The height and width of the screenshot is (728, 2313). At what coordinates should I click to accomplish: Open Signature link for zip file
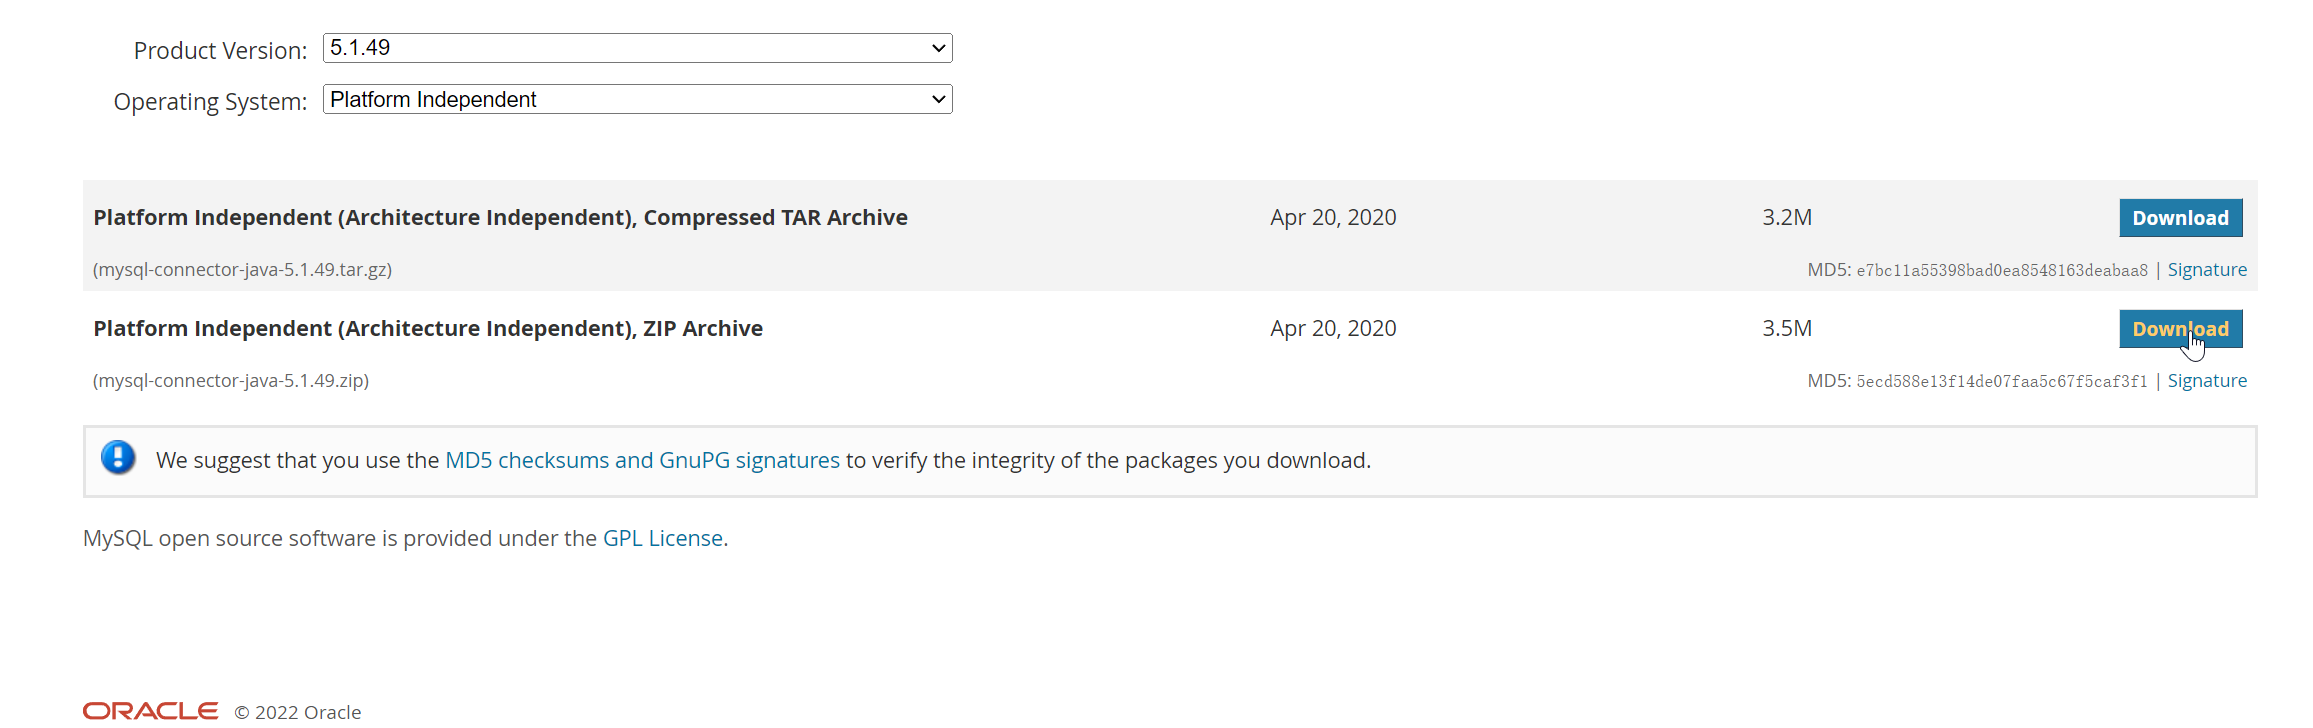(2206, 381)
